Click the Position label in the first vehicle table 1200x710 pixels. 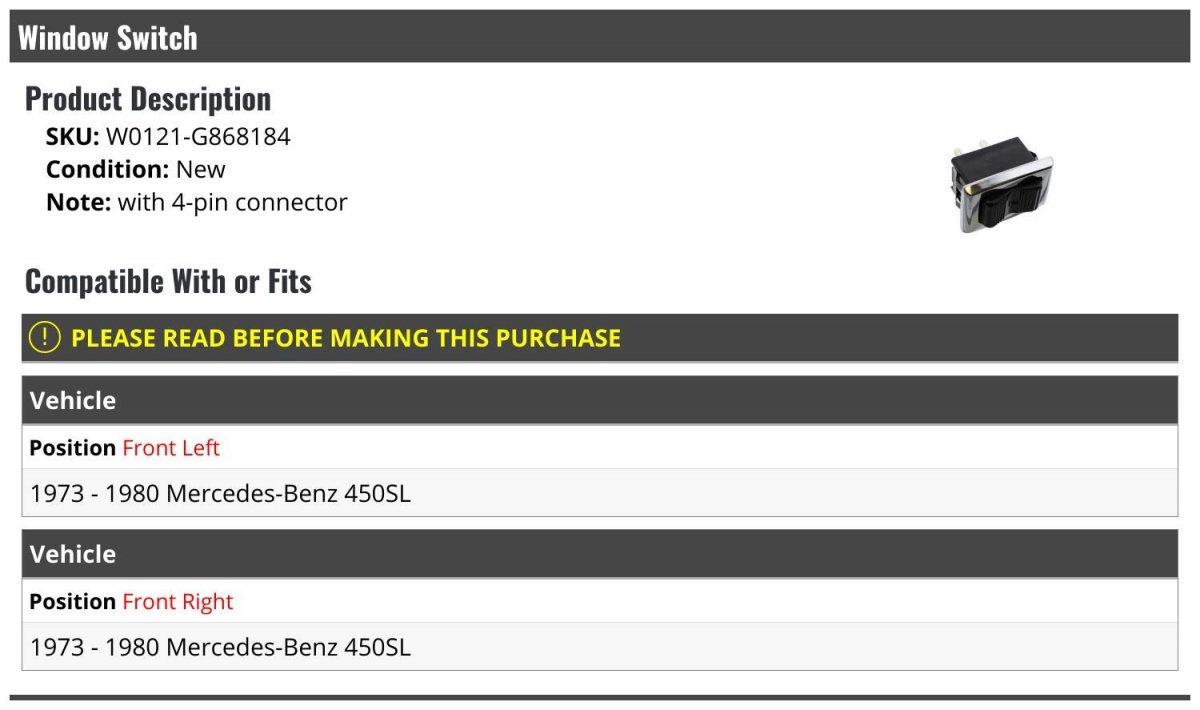pyautogui.click(x=73, y=448)
